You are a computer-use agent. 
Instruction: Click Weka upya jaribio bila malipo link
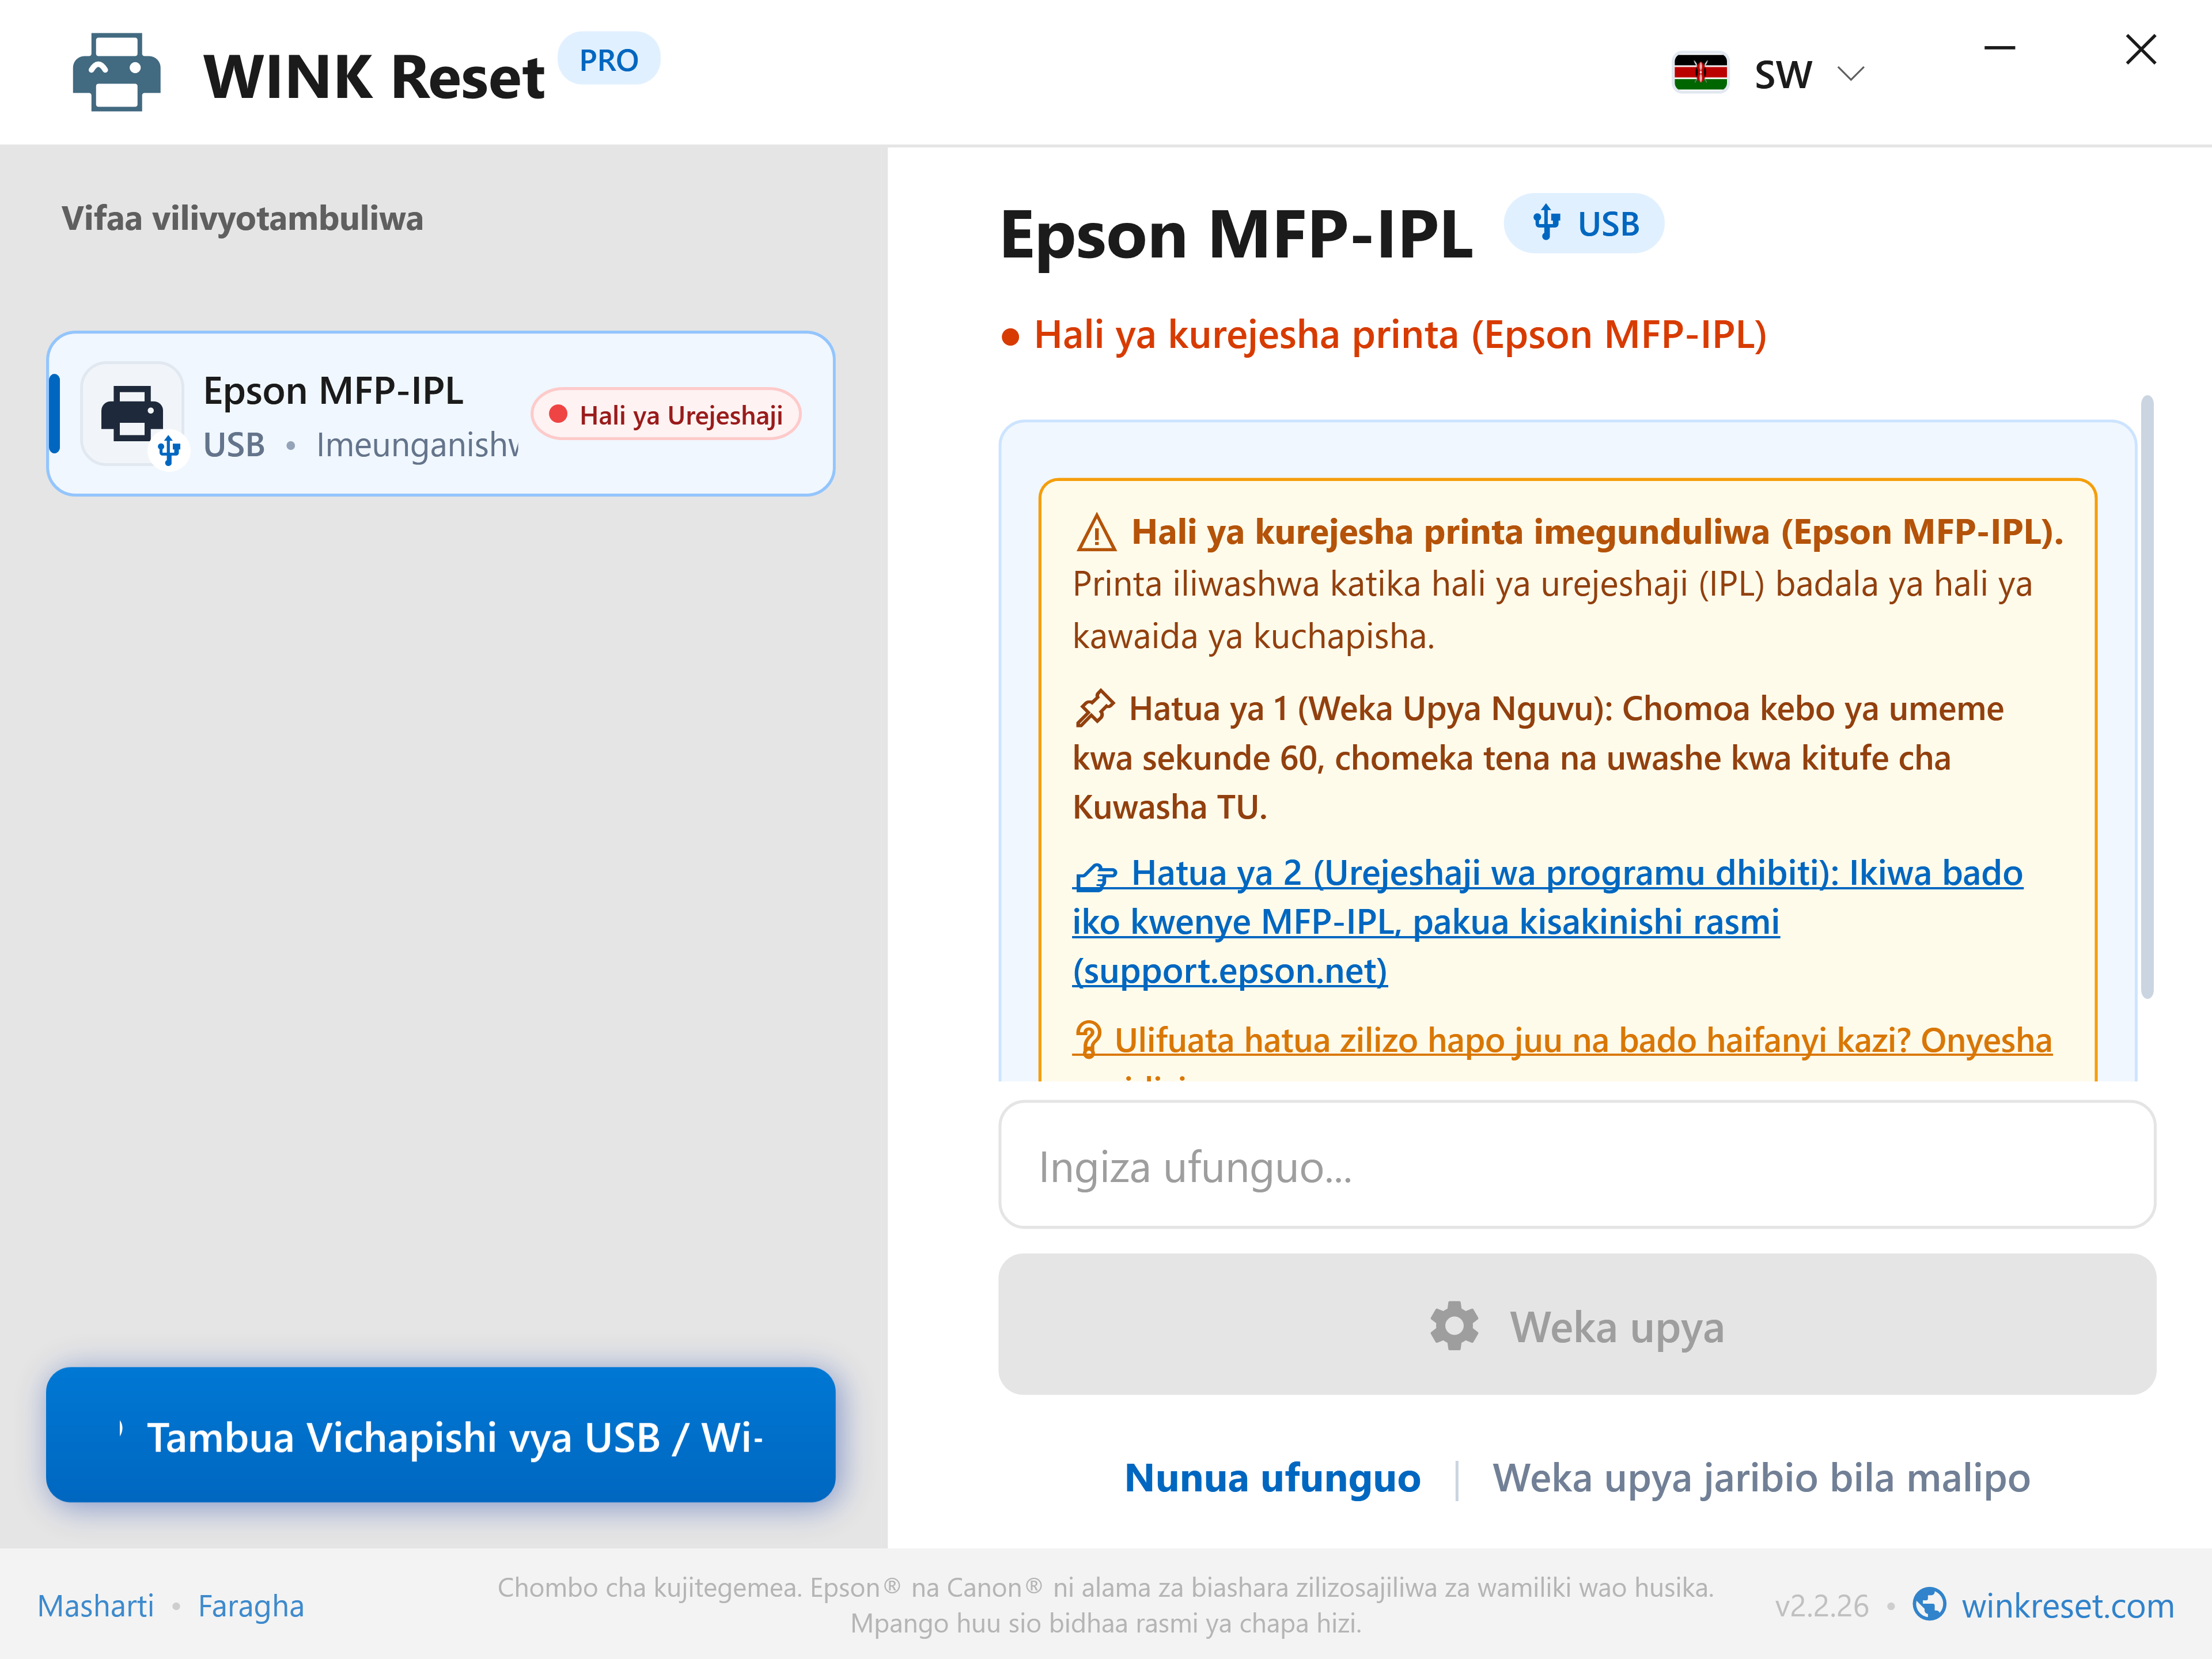tap(1761, 1478)
